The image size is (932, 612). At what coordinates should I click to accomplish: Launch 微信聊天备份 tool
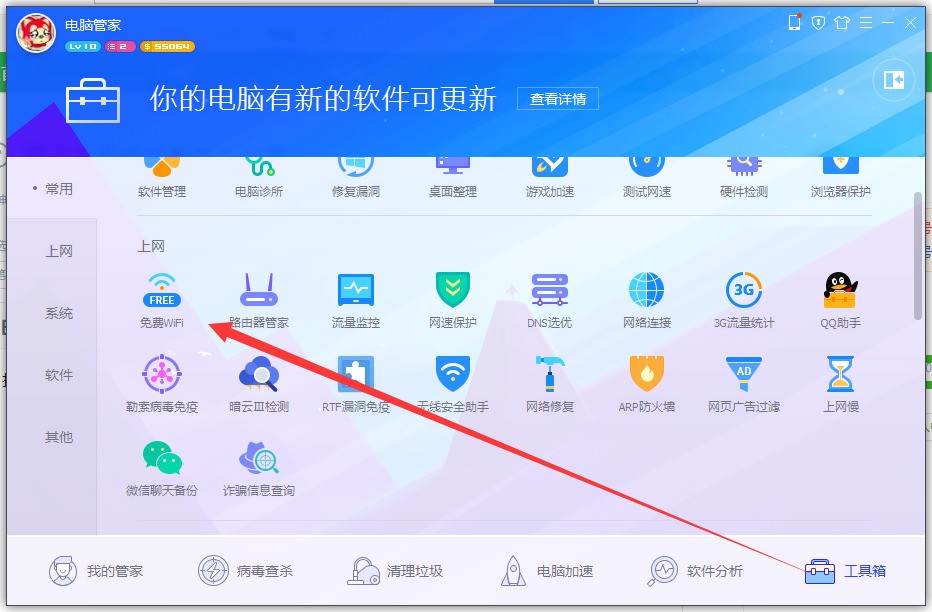click(x=162, y=468)
